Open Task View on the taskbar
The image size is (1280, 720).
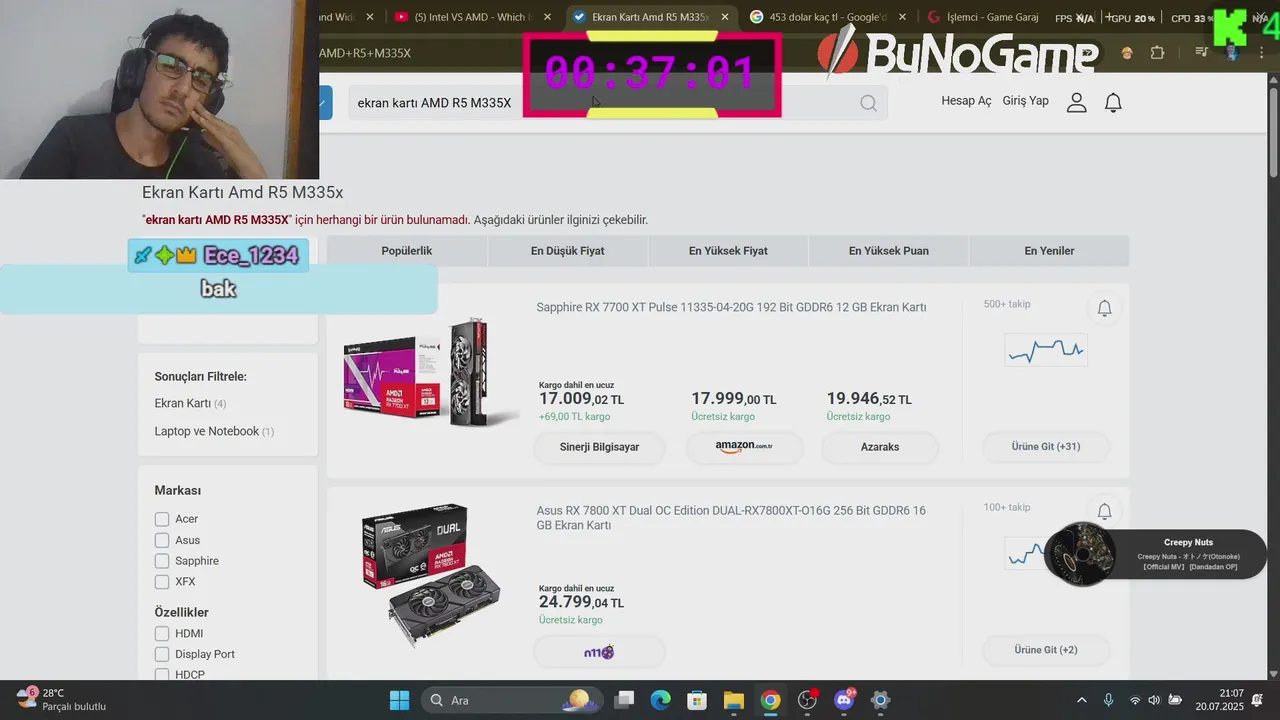click(625, 700)
